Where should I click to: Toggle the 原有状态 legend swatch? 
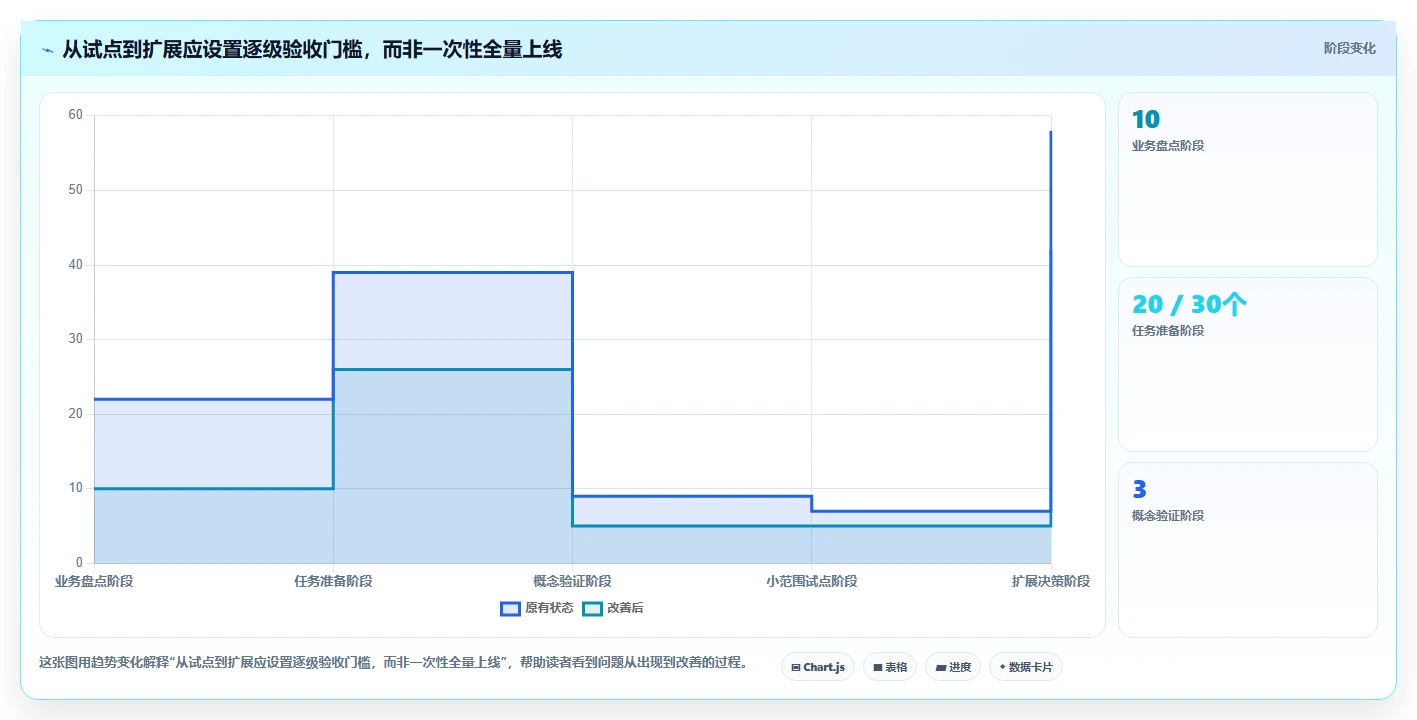[510, 608]
